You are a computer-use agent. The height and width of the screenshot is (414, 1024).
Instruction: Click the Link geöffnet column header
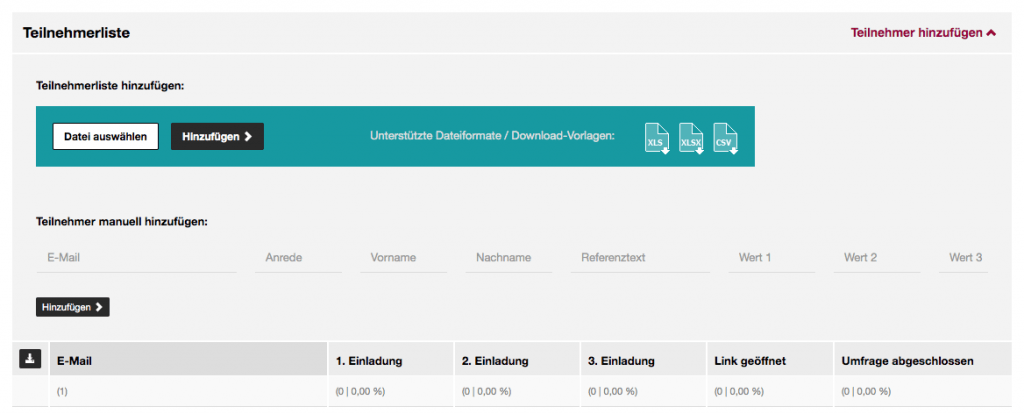tap(769, 359)
